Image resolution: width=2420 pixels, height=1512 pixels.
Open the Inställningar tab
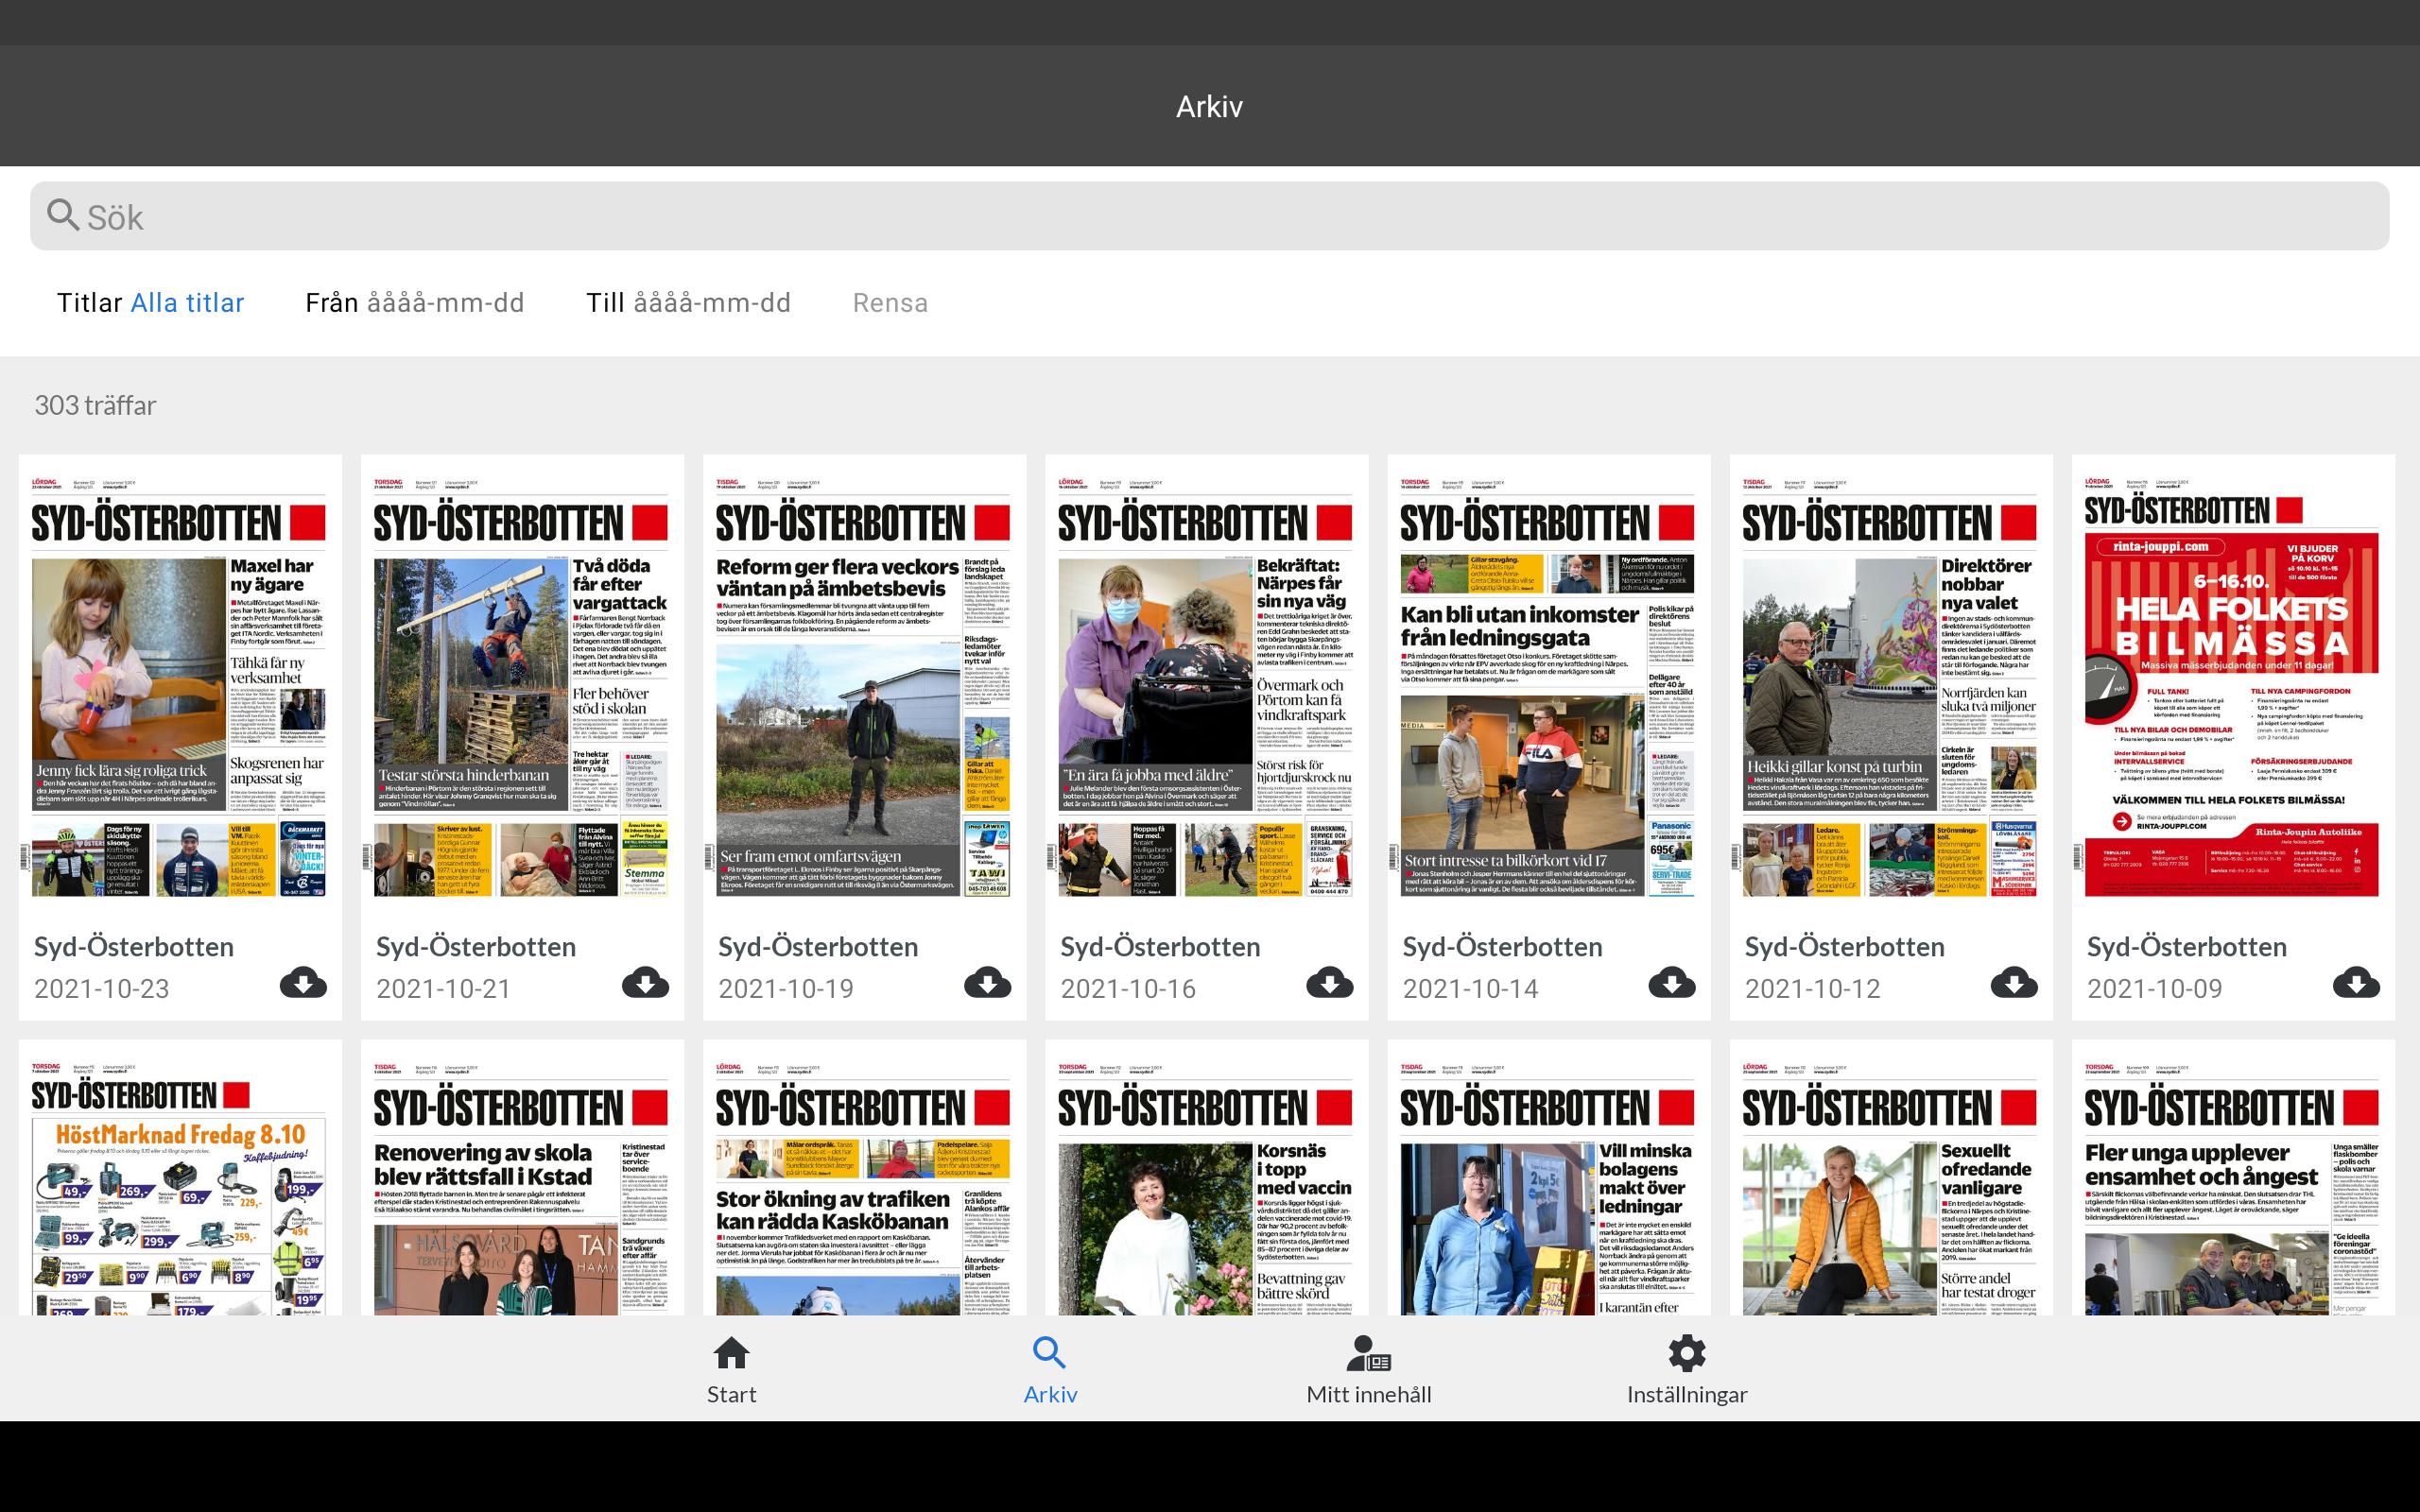click(1686, 1370)
